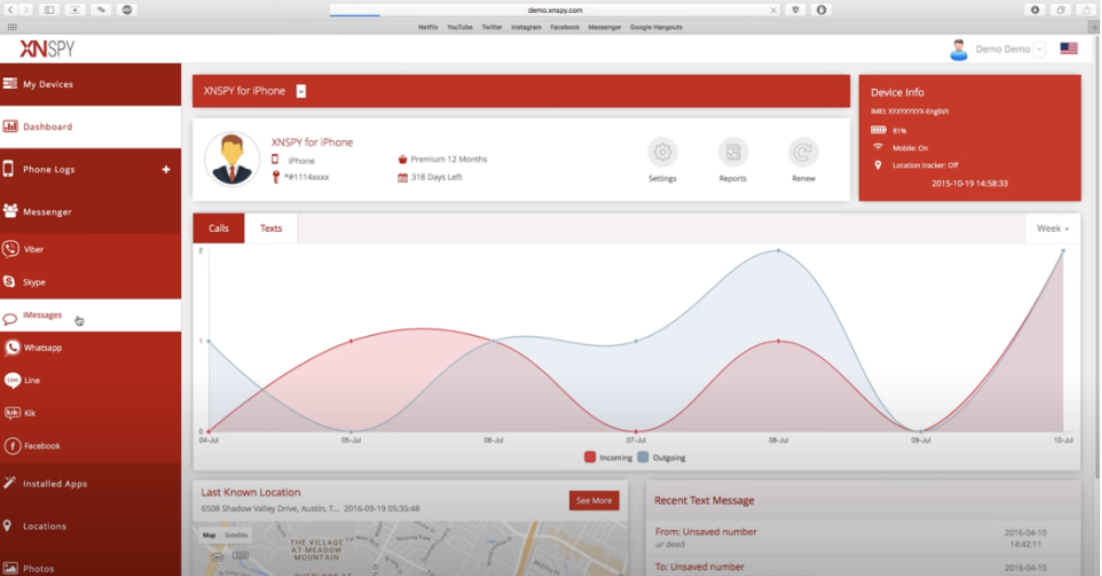The width and height of the screenshot is (1102, 576).
Task: Click the location map preview
Action: click(410, 549)
